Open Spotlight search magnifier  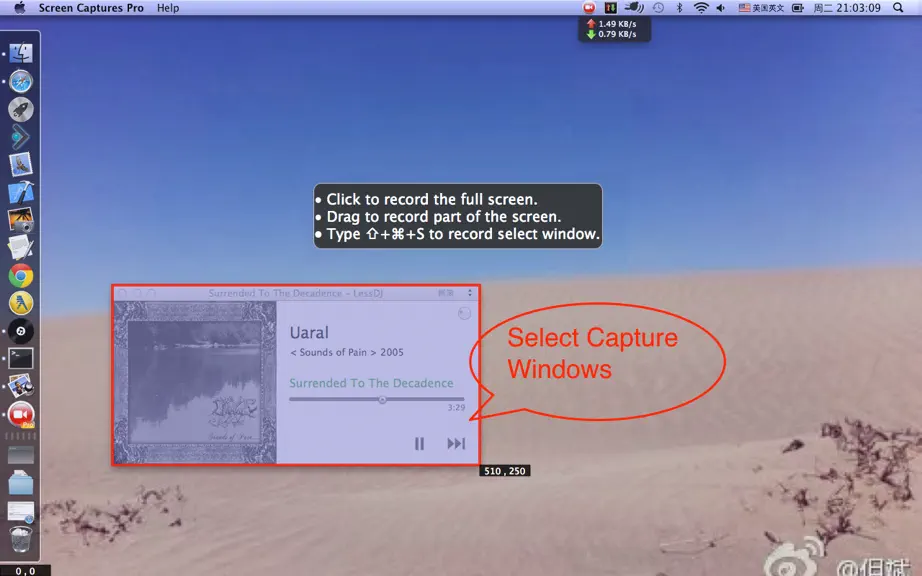(x=898, y=8)
